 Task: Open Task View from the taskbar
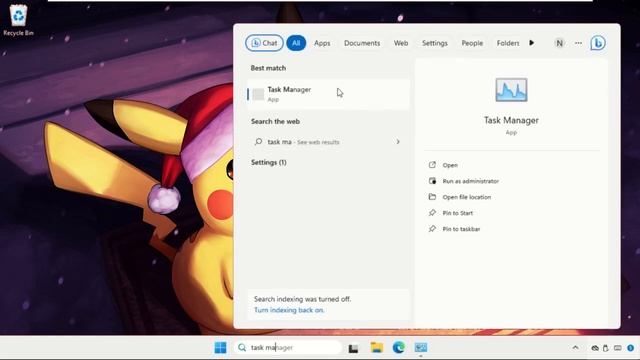point(353,348)
